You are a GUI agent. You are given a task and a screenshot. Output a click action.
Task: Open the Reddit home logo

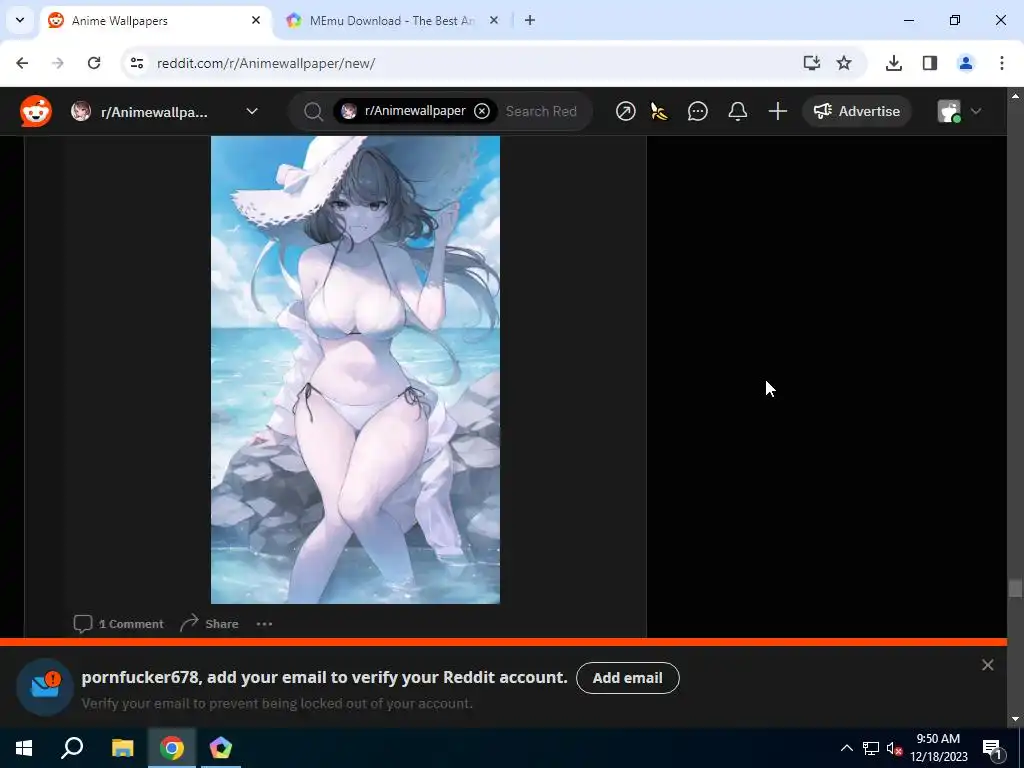(36, 111)
